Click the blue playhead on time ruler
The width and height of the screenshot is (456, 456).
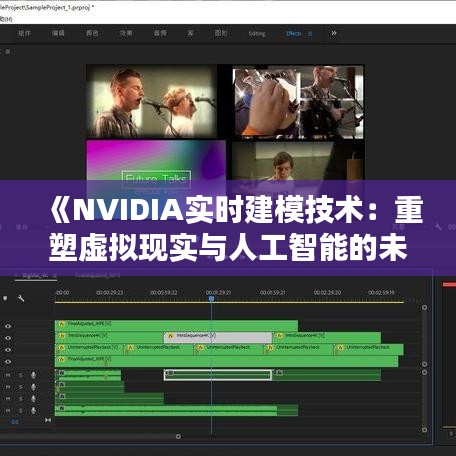coord(211,299)
